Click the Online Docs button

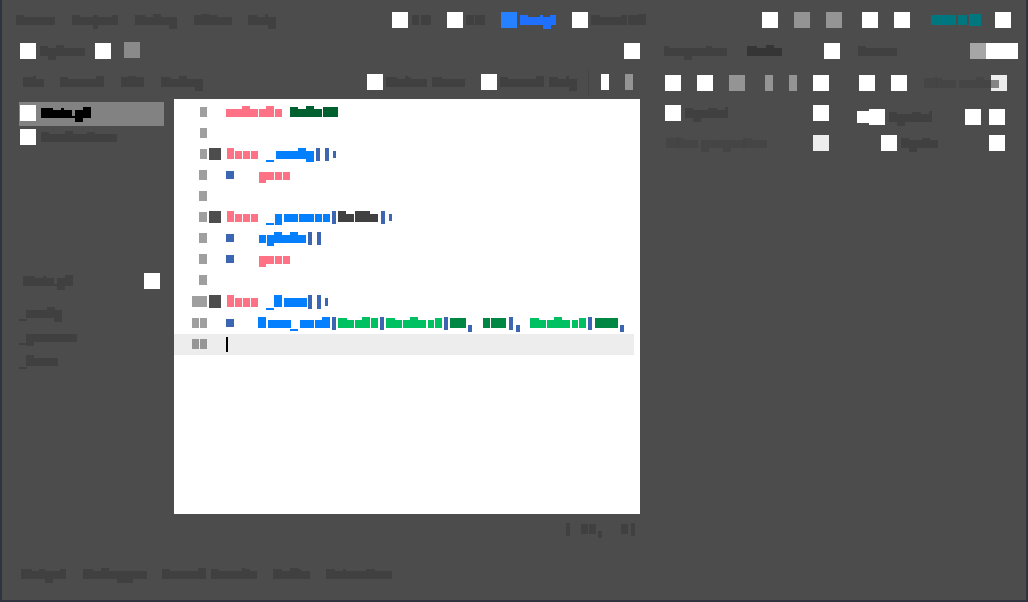[416, 82]
